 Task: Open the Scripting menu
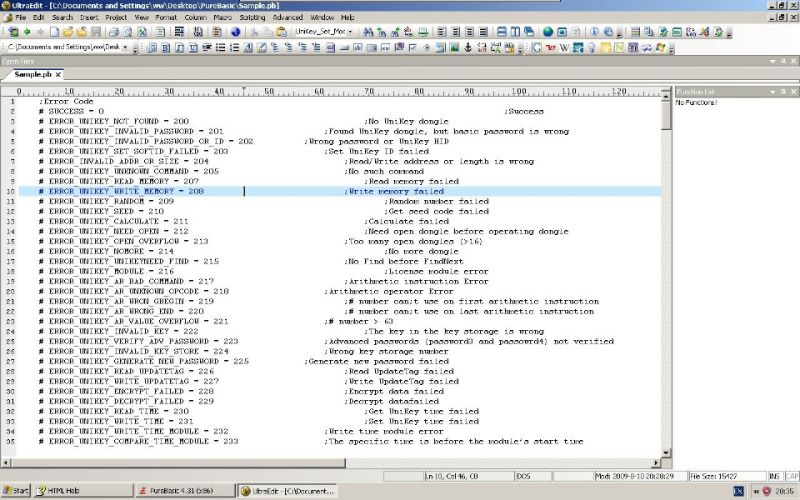point(253,17)
